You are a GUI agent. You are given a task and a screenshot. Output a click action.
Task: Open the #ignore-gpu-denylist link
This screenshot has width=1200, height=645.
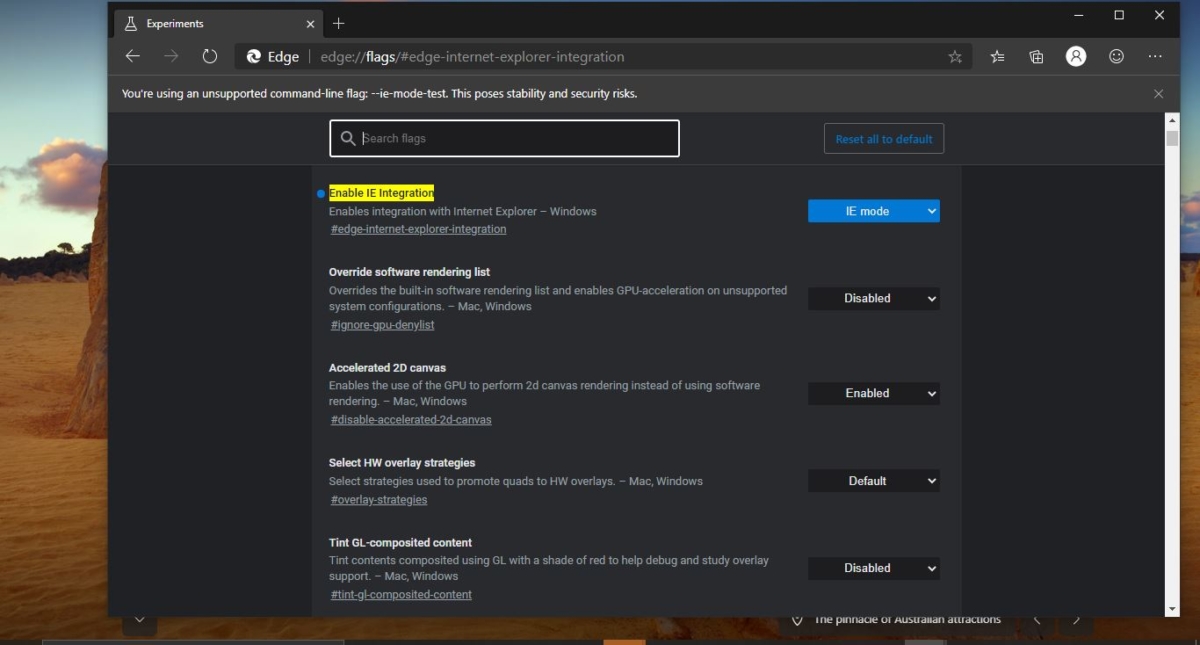point(381,324)
